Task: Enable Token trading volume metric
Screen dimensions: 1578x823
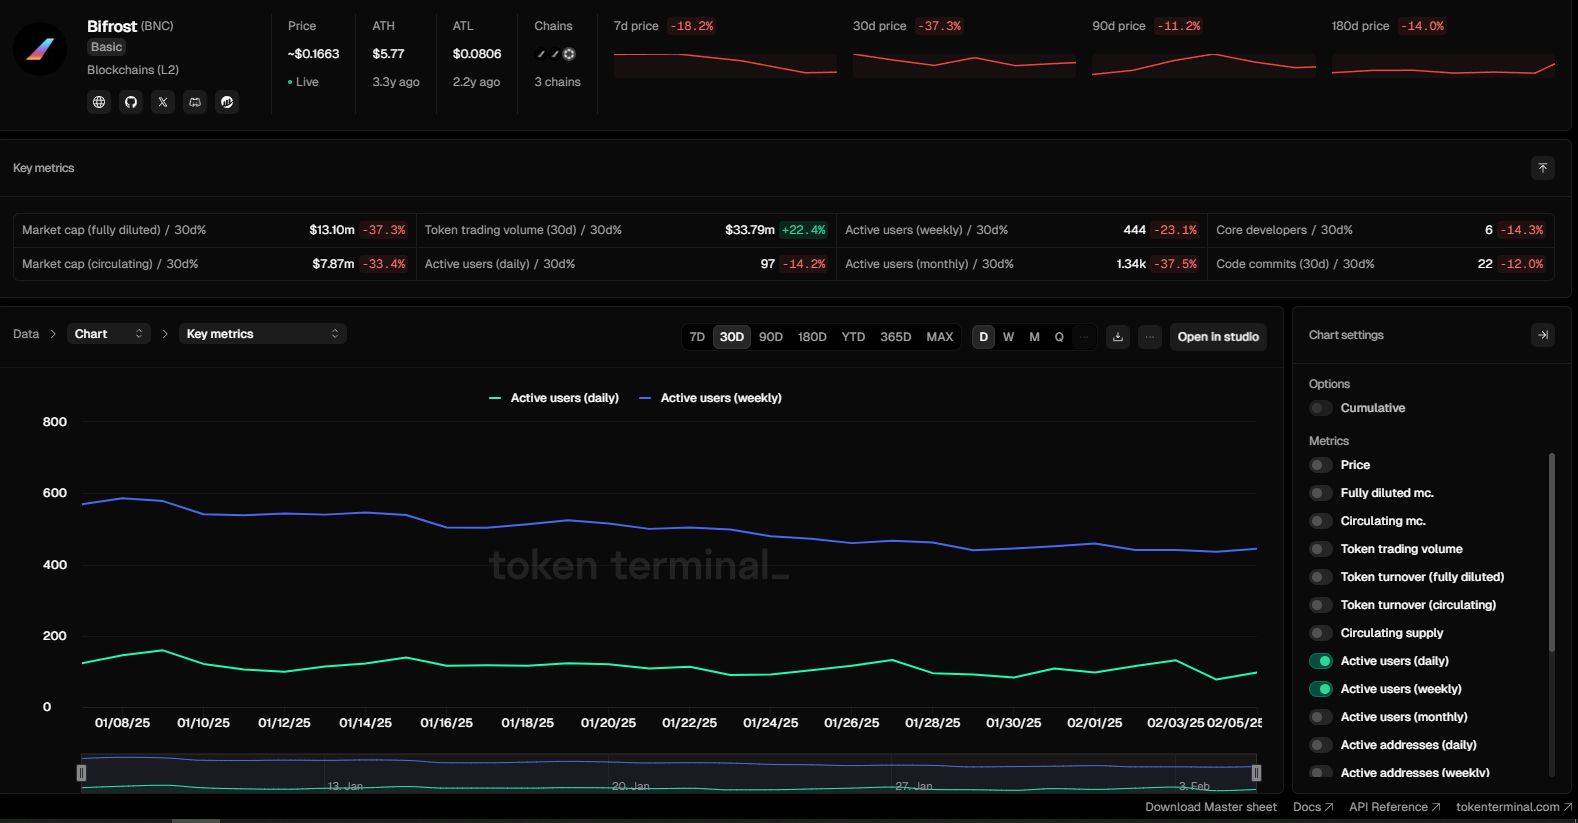Action: click(1321, 549)
